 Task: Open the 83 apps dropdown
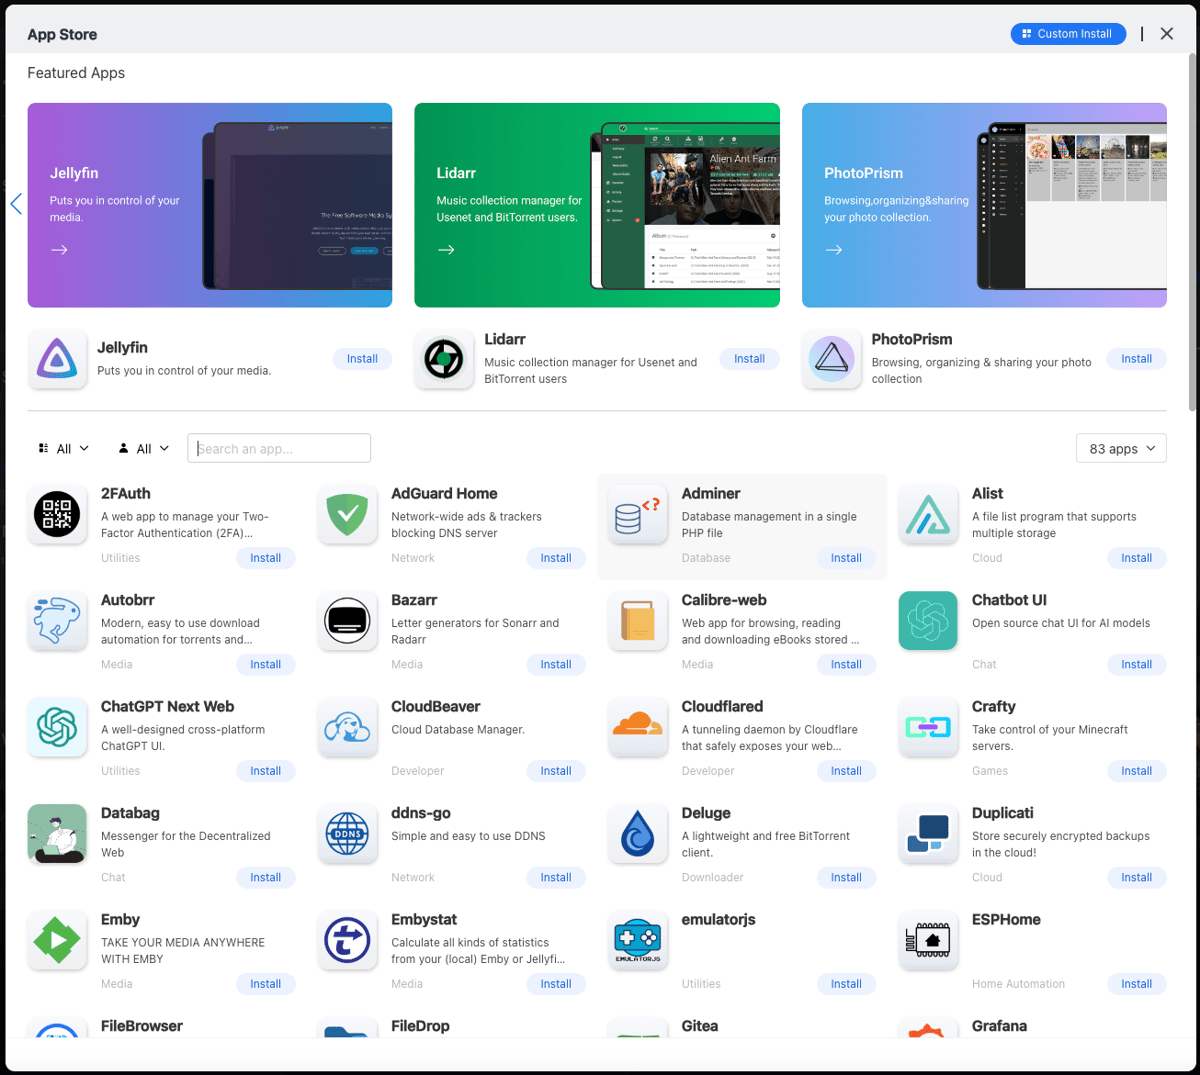pyautogui.click(x=1121, y=449)
